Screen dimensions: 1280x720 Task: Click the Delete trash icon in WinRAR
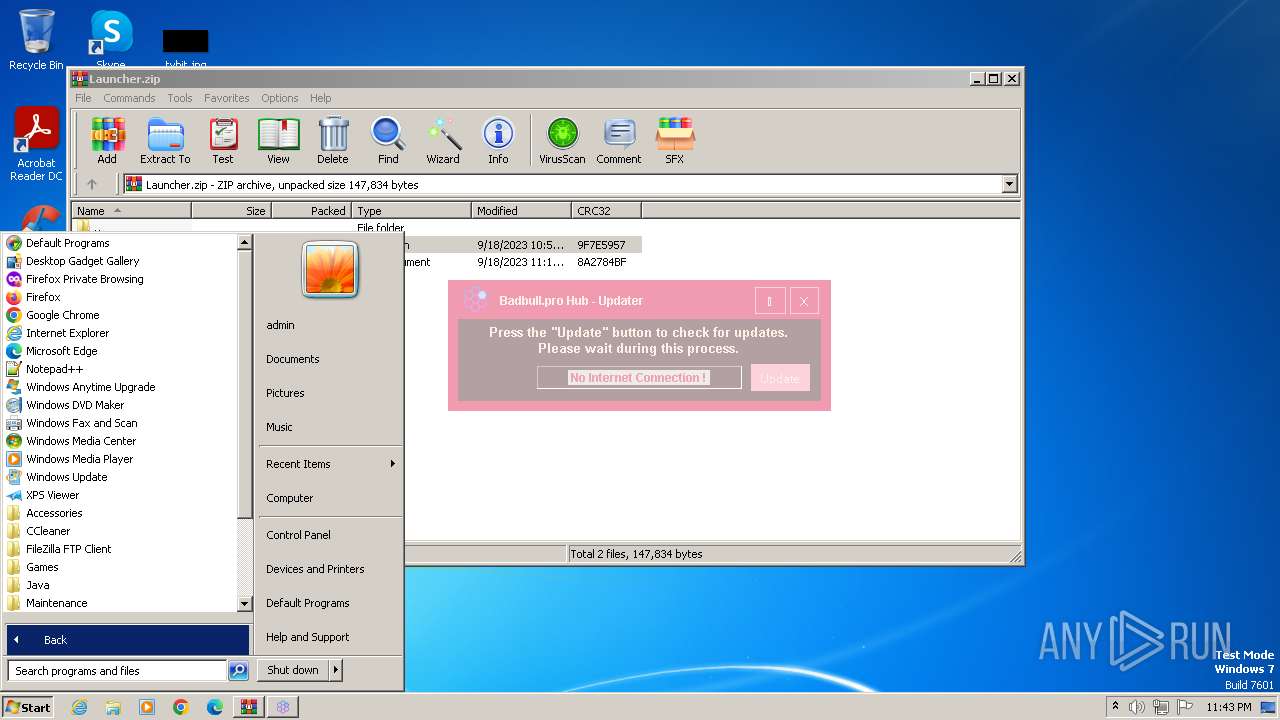point(333,141)
